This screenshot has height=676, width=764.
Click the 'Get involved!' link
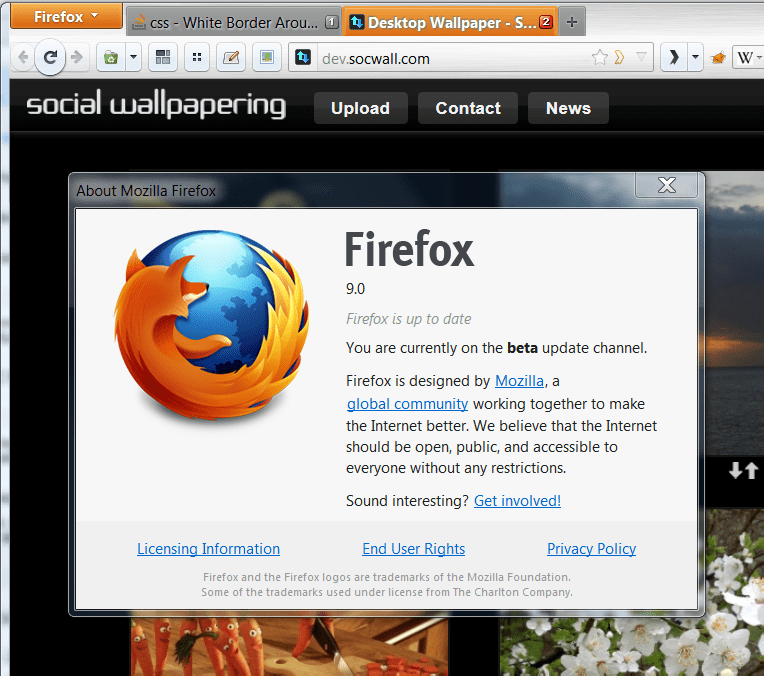pos(517,501)
